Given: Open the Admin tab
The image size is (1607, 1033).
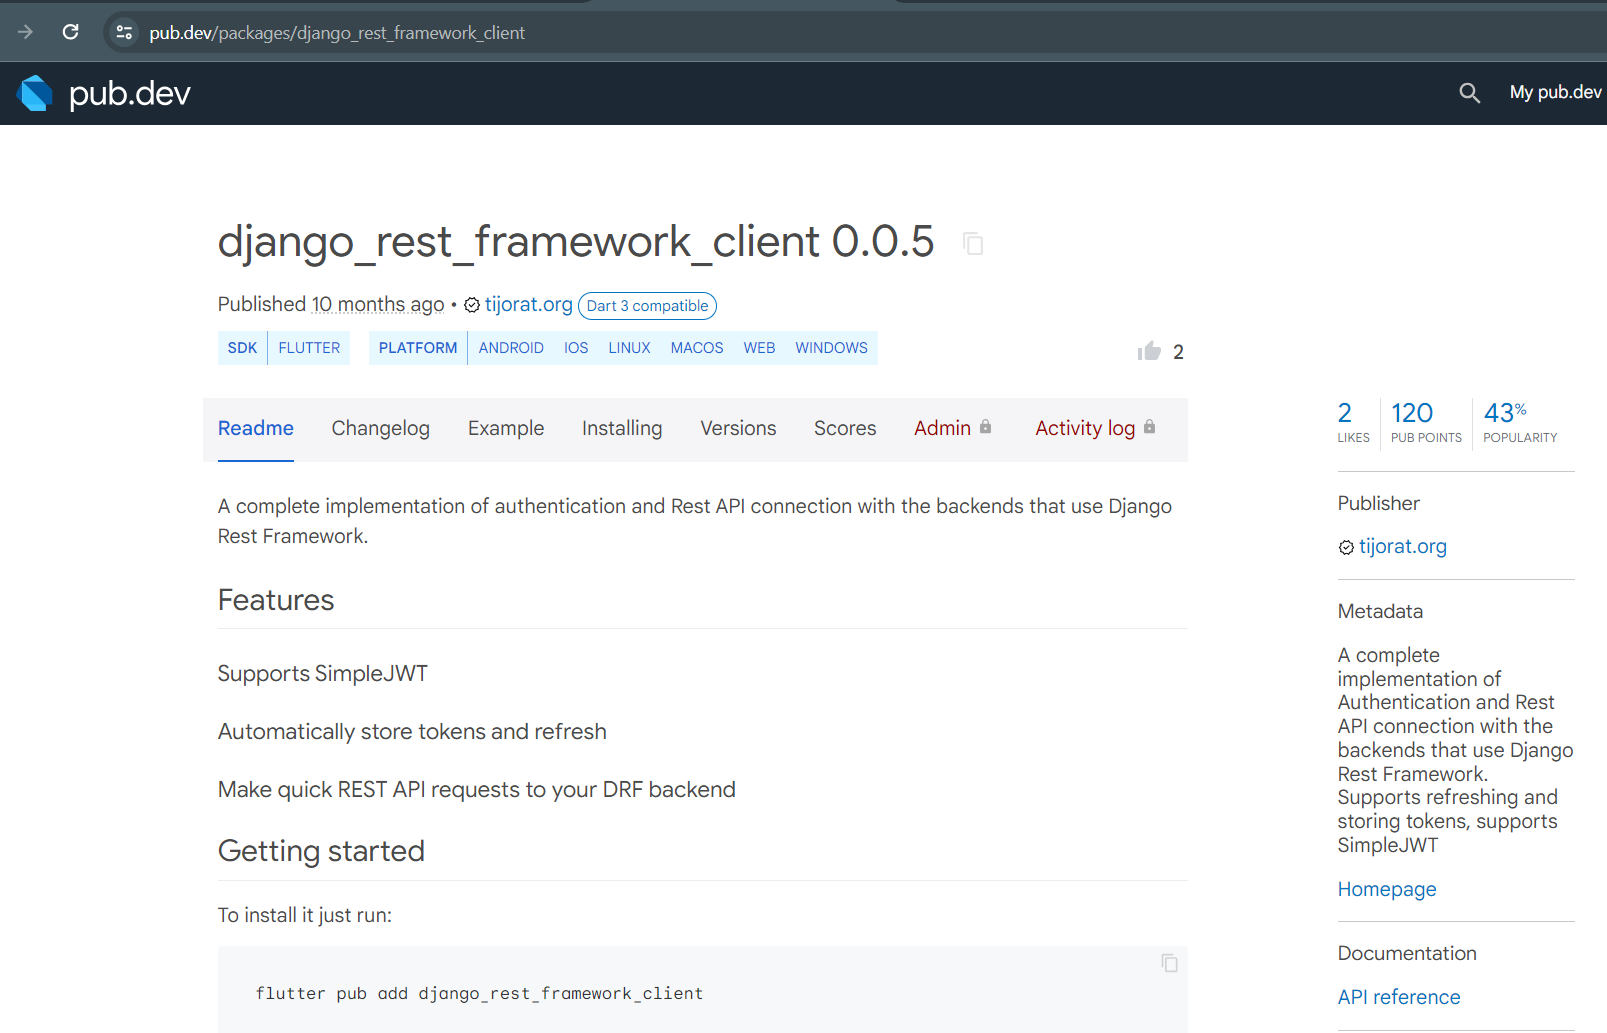Looking at the screenshot, I should pyautogui.click(x=942, y=428).
